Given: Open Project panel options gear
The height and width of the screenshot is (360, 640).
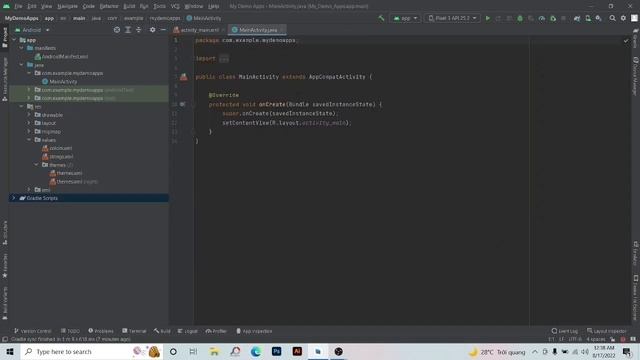Looking at the screenshot, I should coord(152,30).
